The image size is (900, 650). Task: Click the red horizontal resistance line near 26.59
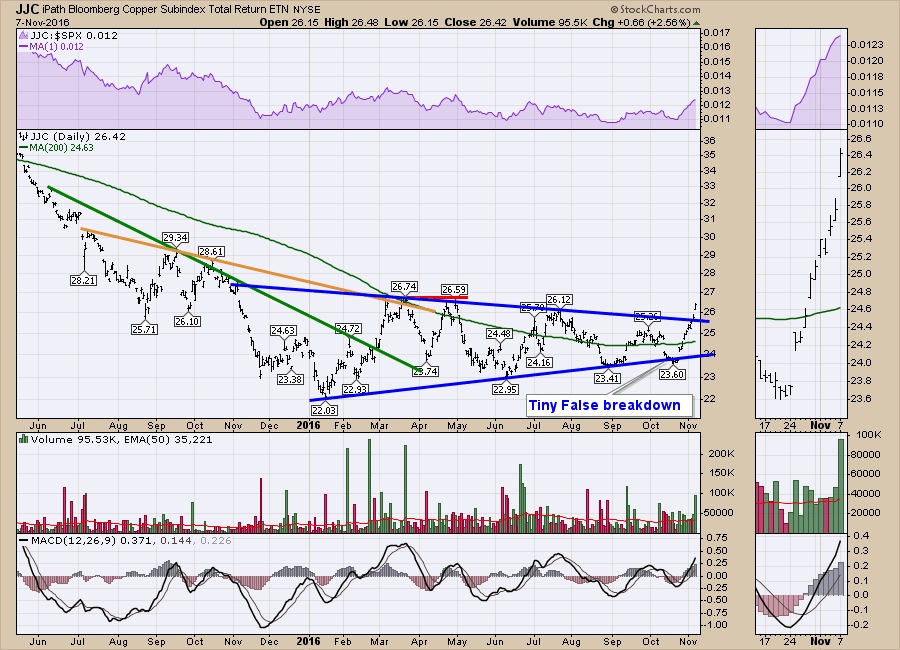point(436,297)
